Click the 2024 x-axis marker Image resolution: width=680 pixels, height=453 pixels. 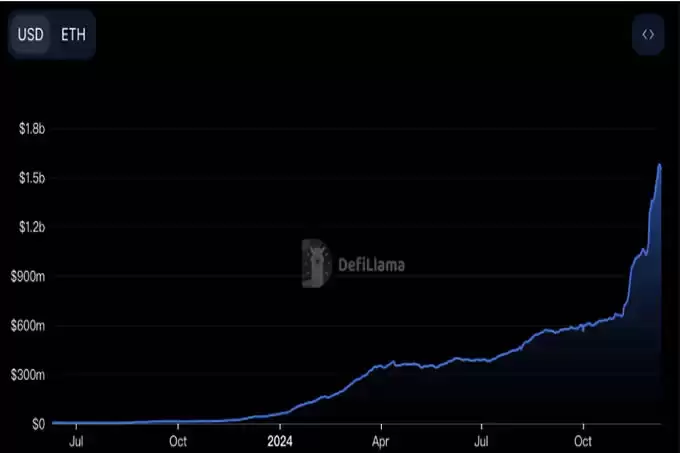tap(280, 441)
